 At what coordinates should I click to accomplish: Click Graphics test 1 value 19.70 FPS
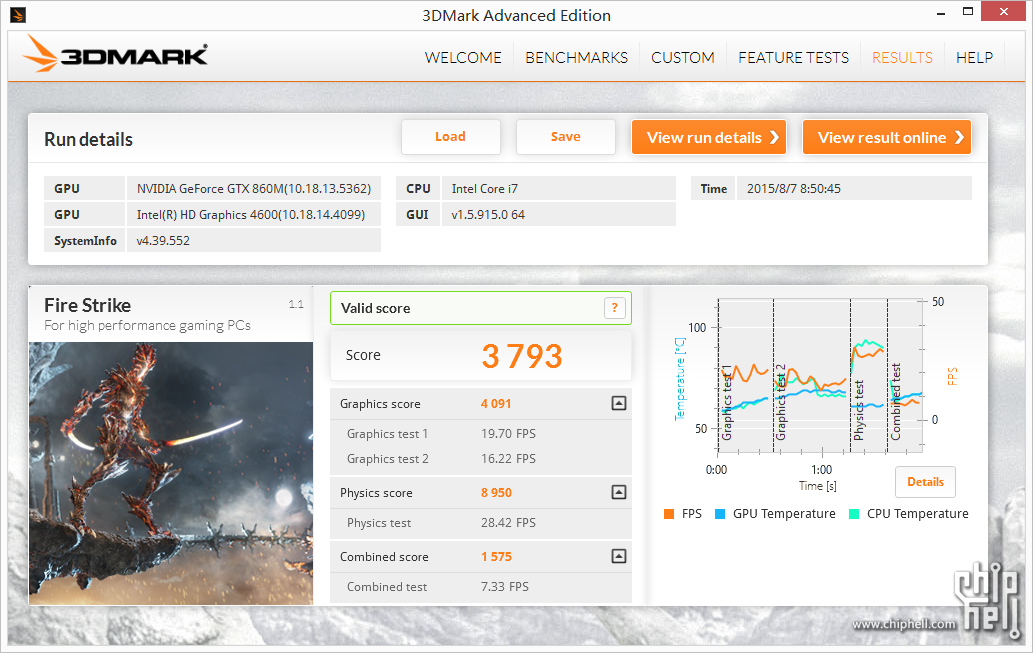(508, 434)
